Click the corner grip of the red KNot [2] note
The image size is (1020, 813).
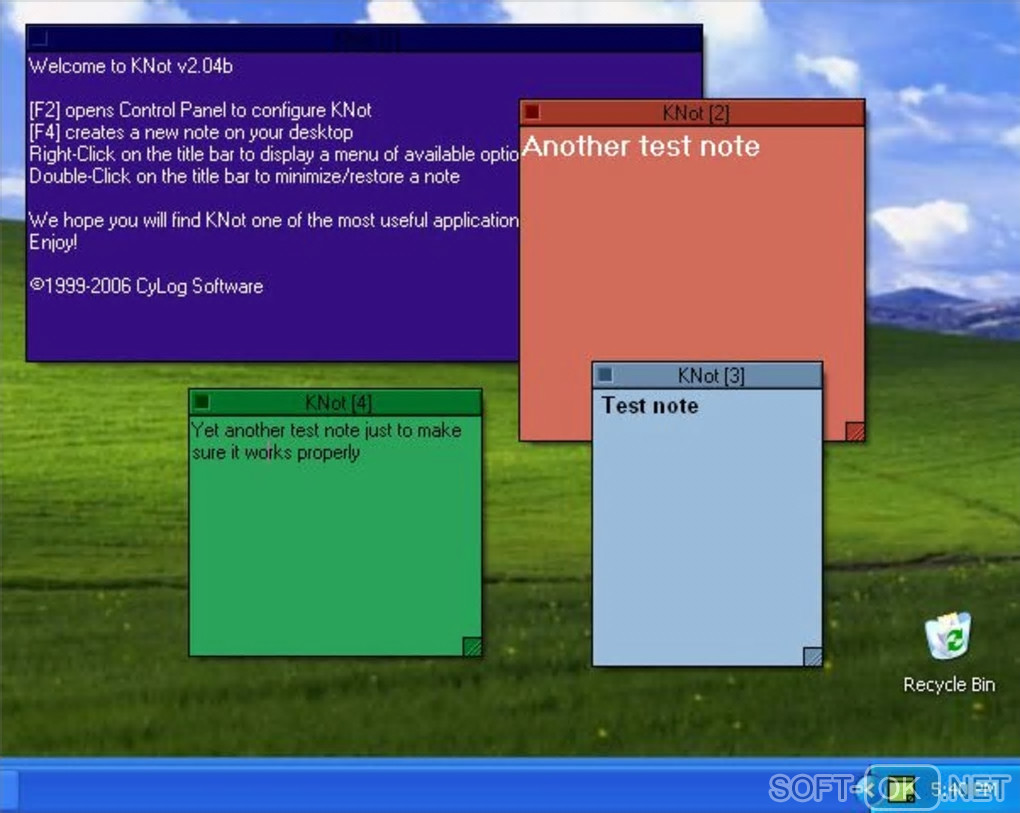point(855,431)
